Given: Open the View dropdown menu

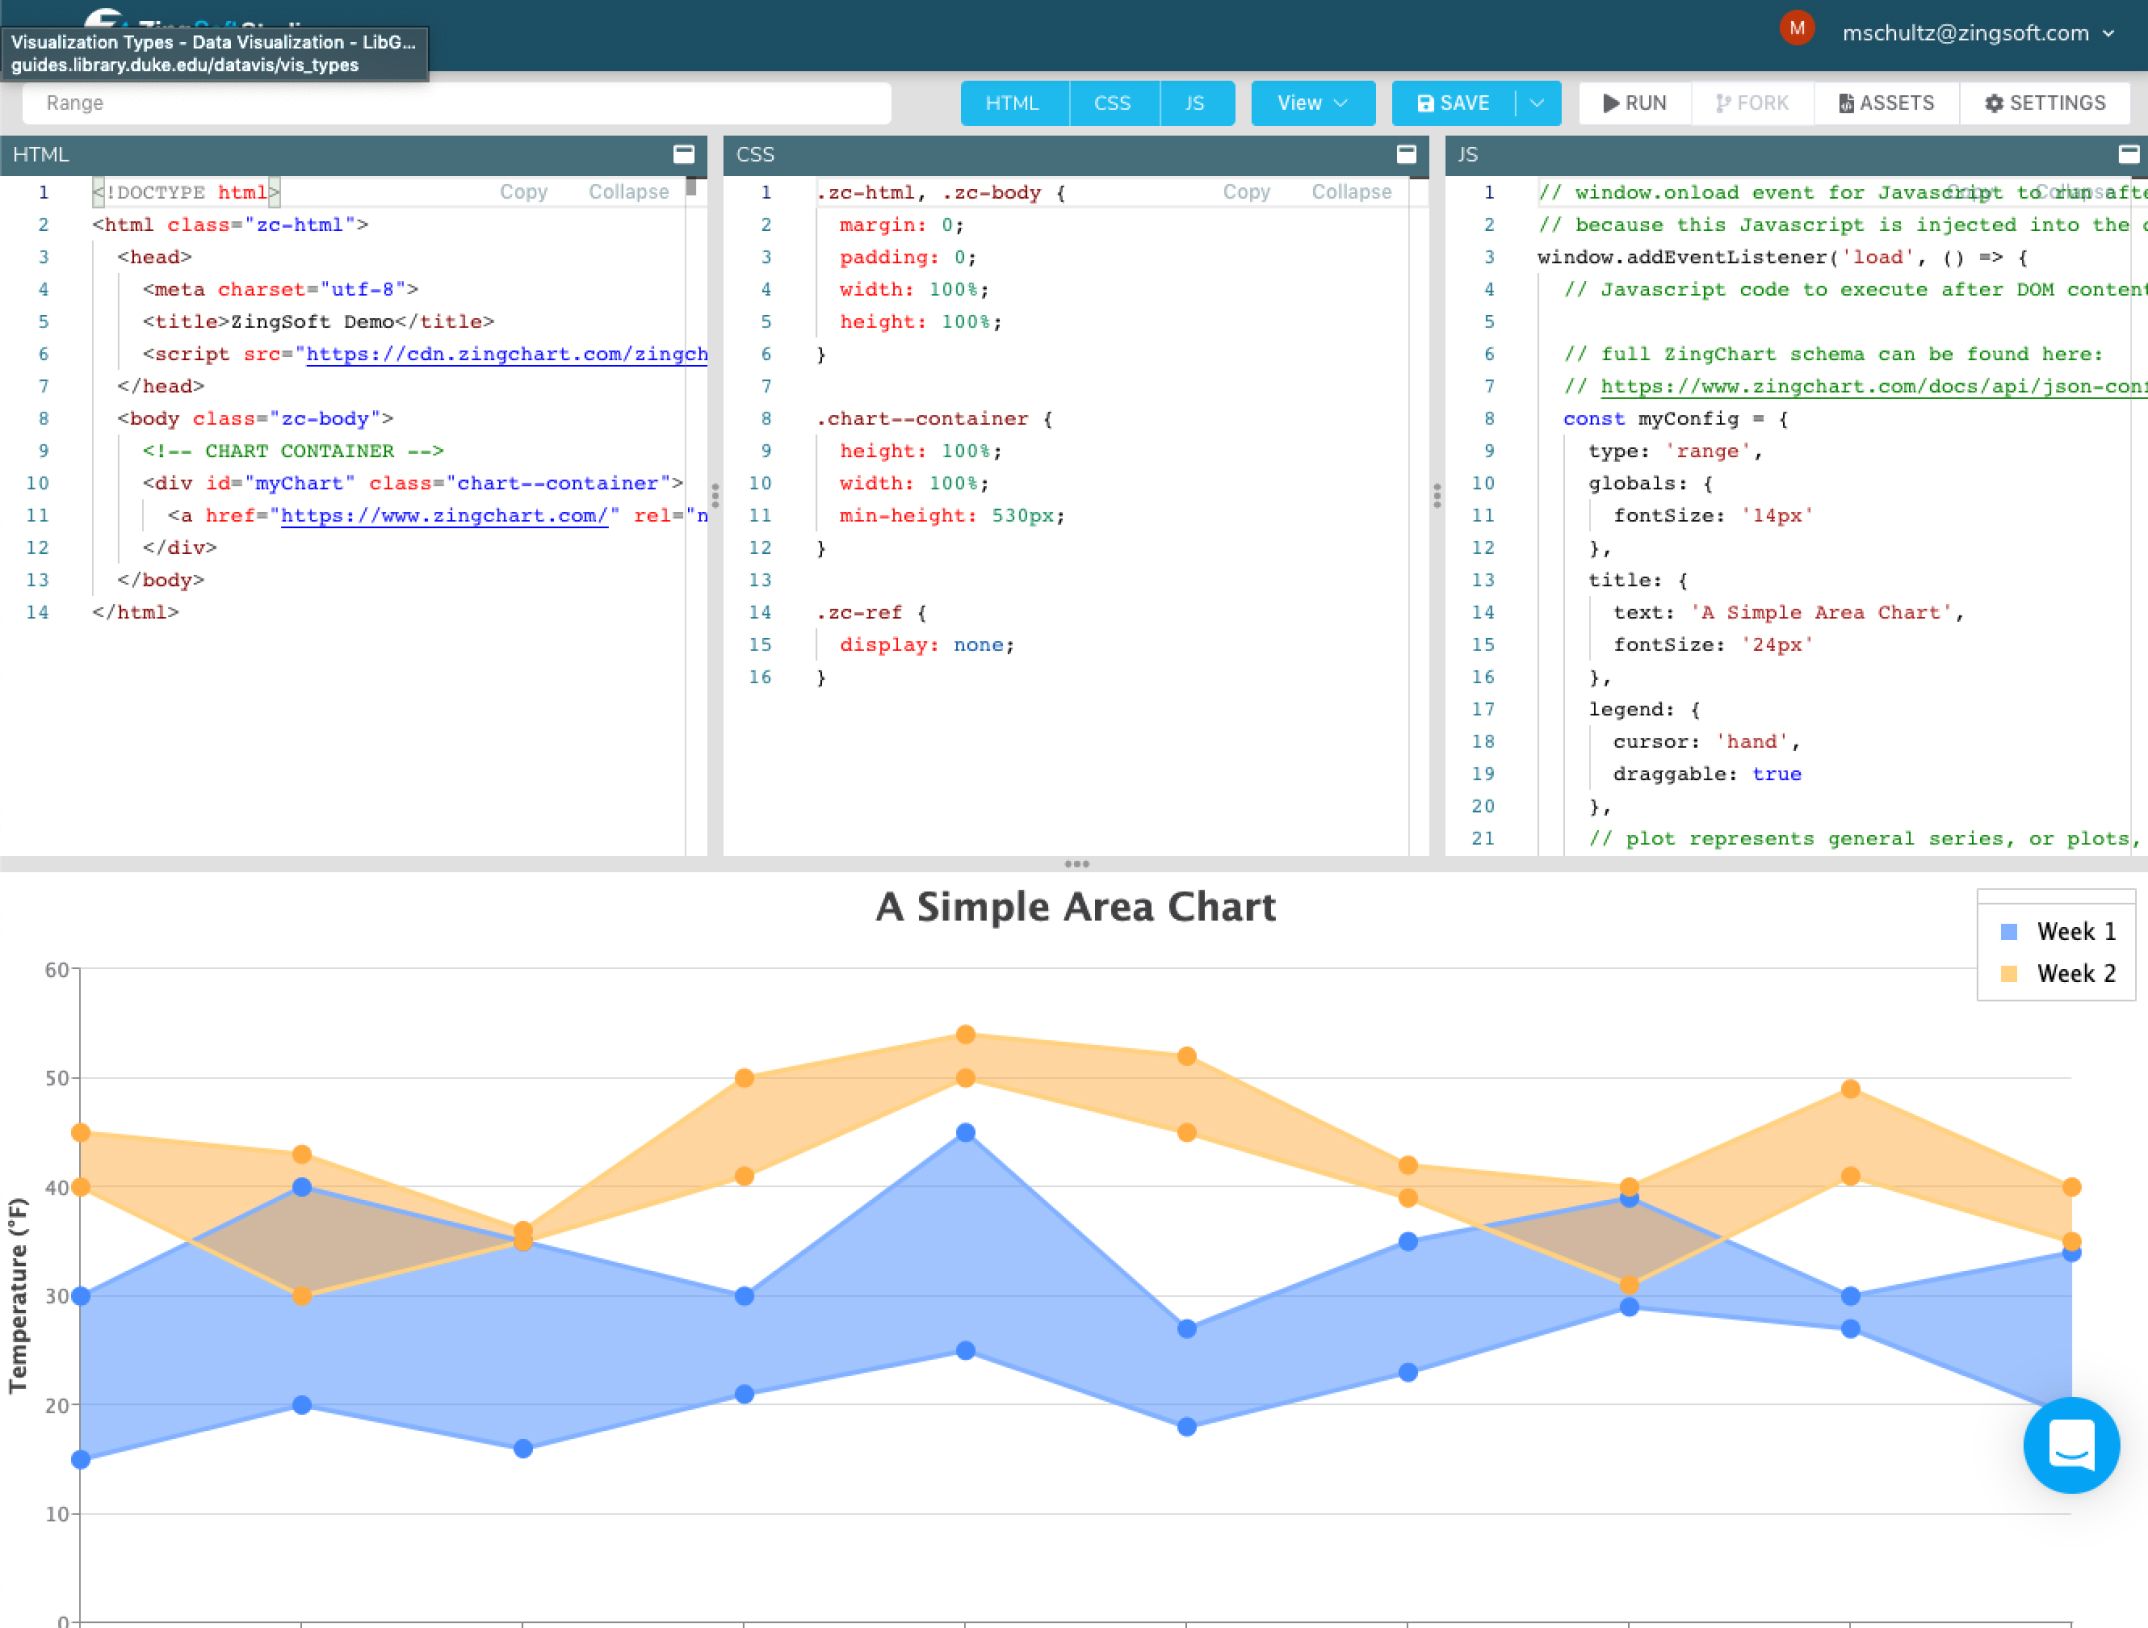Looking at the screenshot, I should (1312, 103).
